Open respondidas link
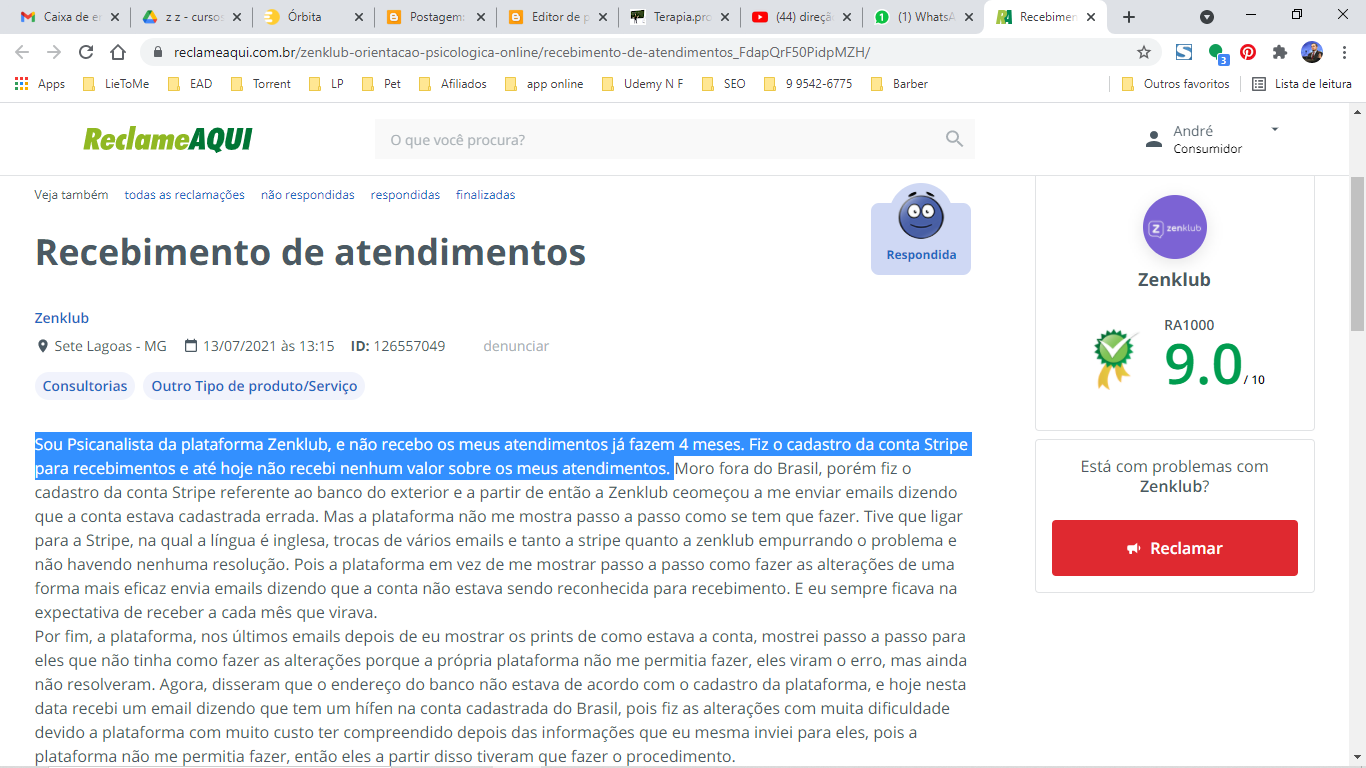The width and height of the screenshot is (1366, 768). [x=405, y=195]
